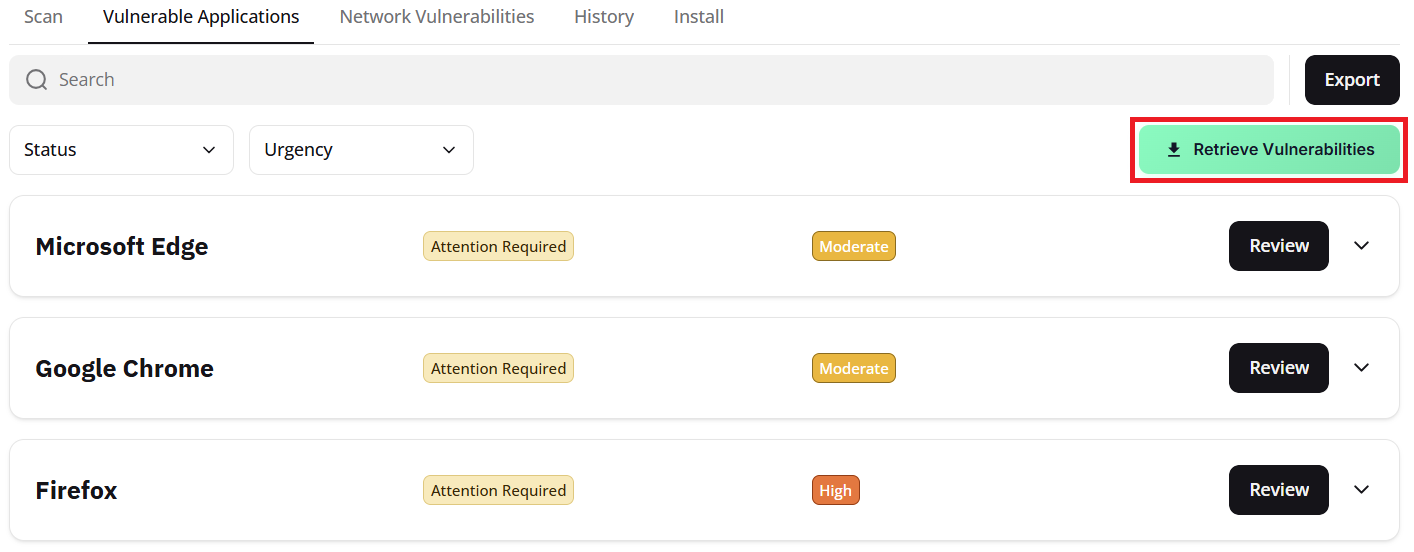Expand the Firefox row chevron
The width and height of the screenshot is (1414, 552).
coord(1361,490)
